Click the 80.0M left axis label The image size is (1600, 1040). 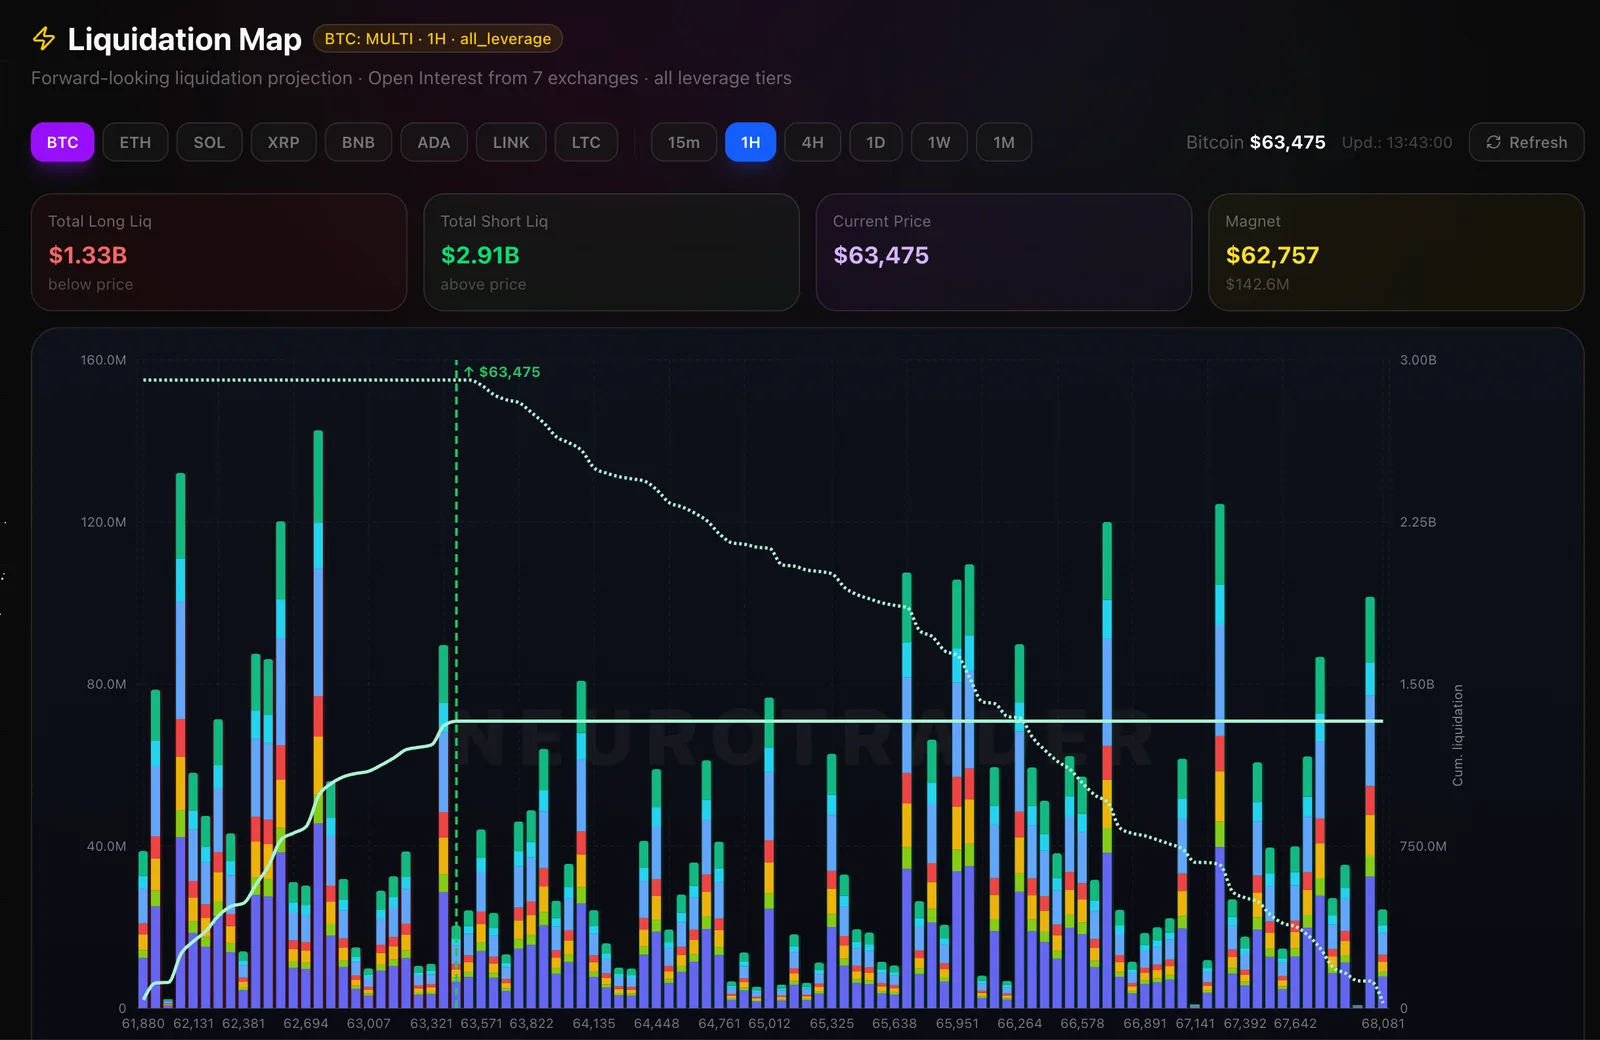(106, 684)
